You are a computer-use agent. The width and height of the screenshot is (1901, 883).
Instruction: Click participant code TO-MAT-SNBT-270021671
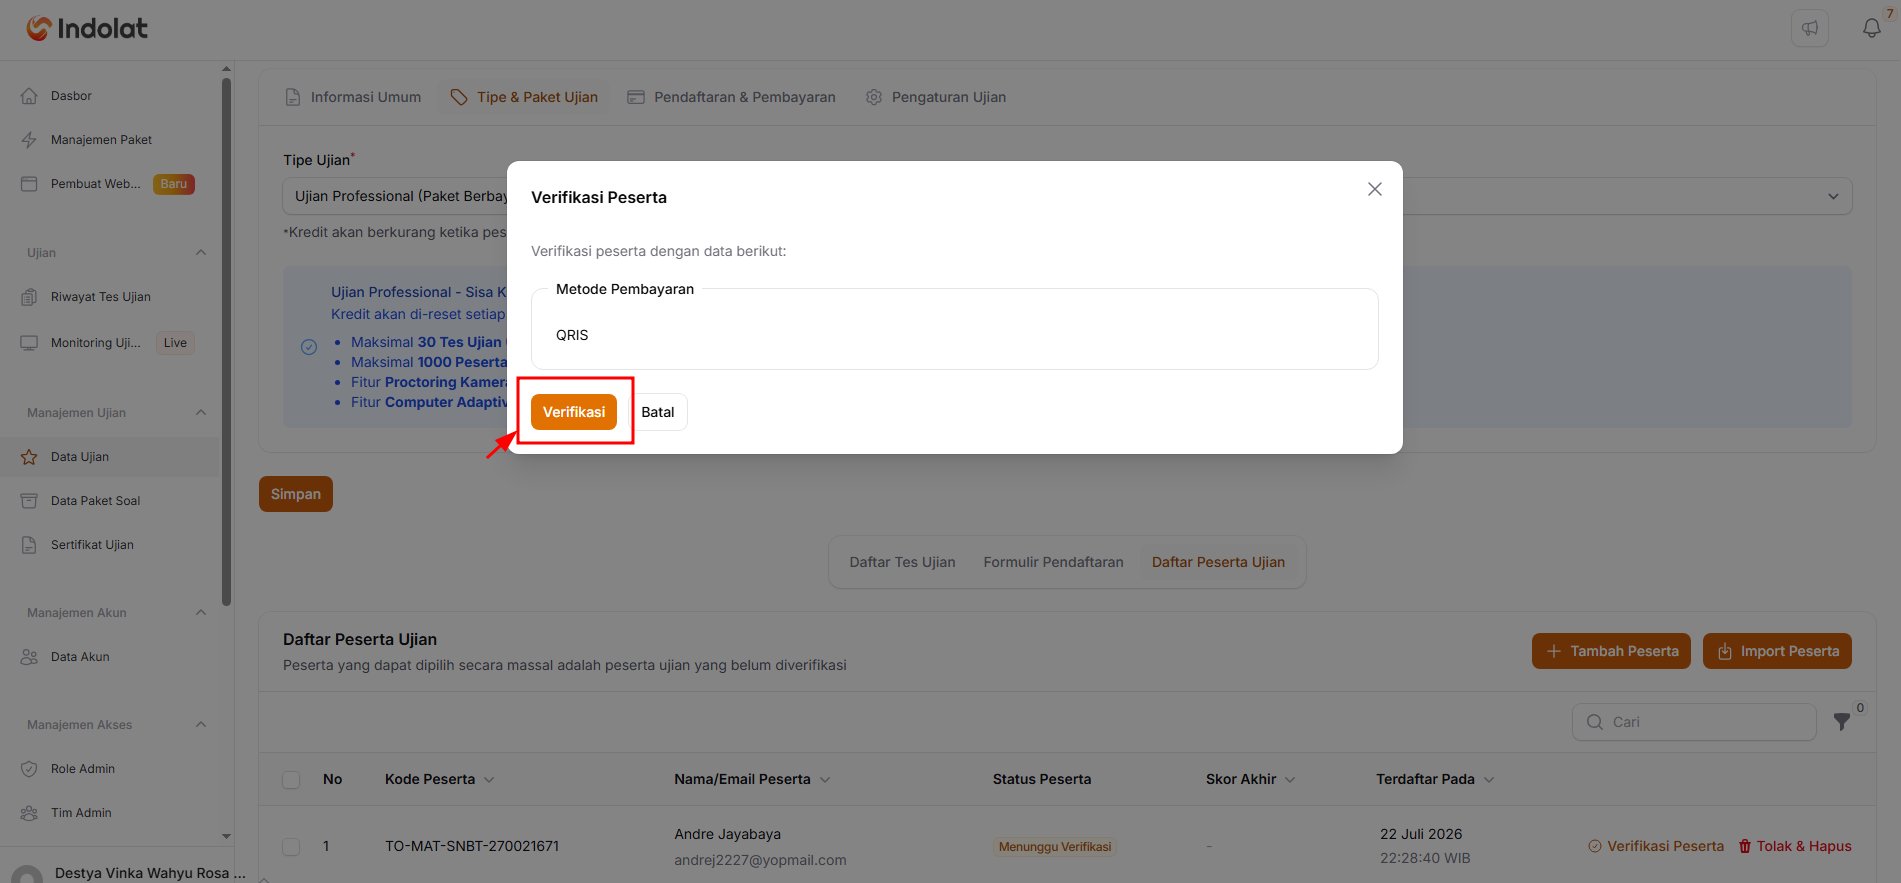click(x=472, y=846)
